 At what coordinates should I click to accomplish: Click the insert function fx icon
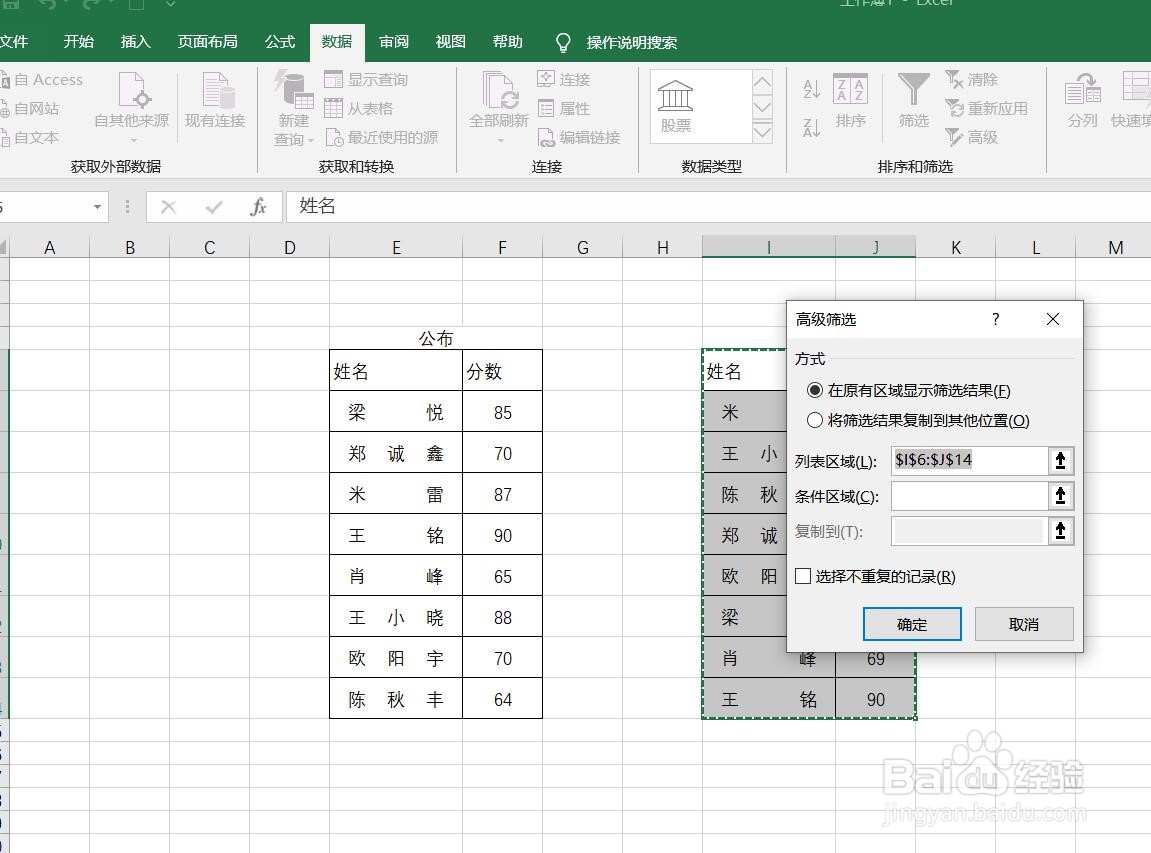pos(258,207)
